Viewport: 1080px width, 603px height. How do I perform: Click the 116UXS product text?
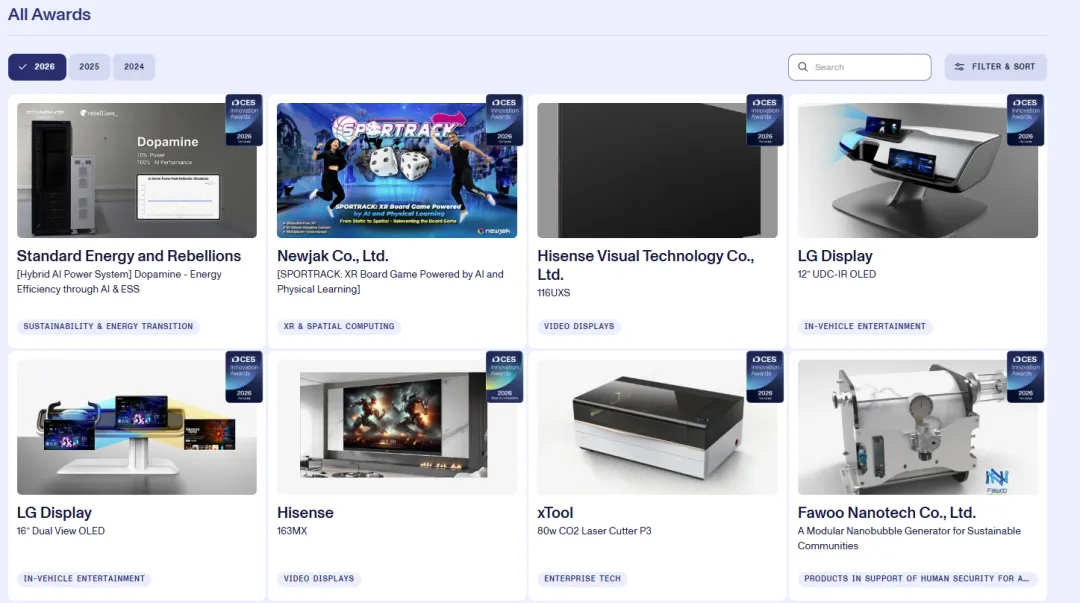pyautogui.click(x=554, y=293)
